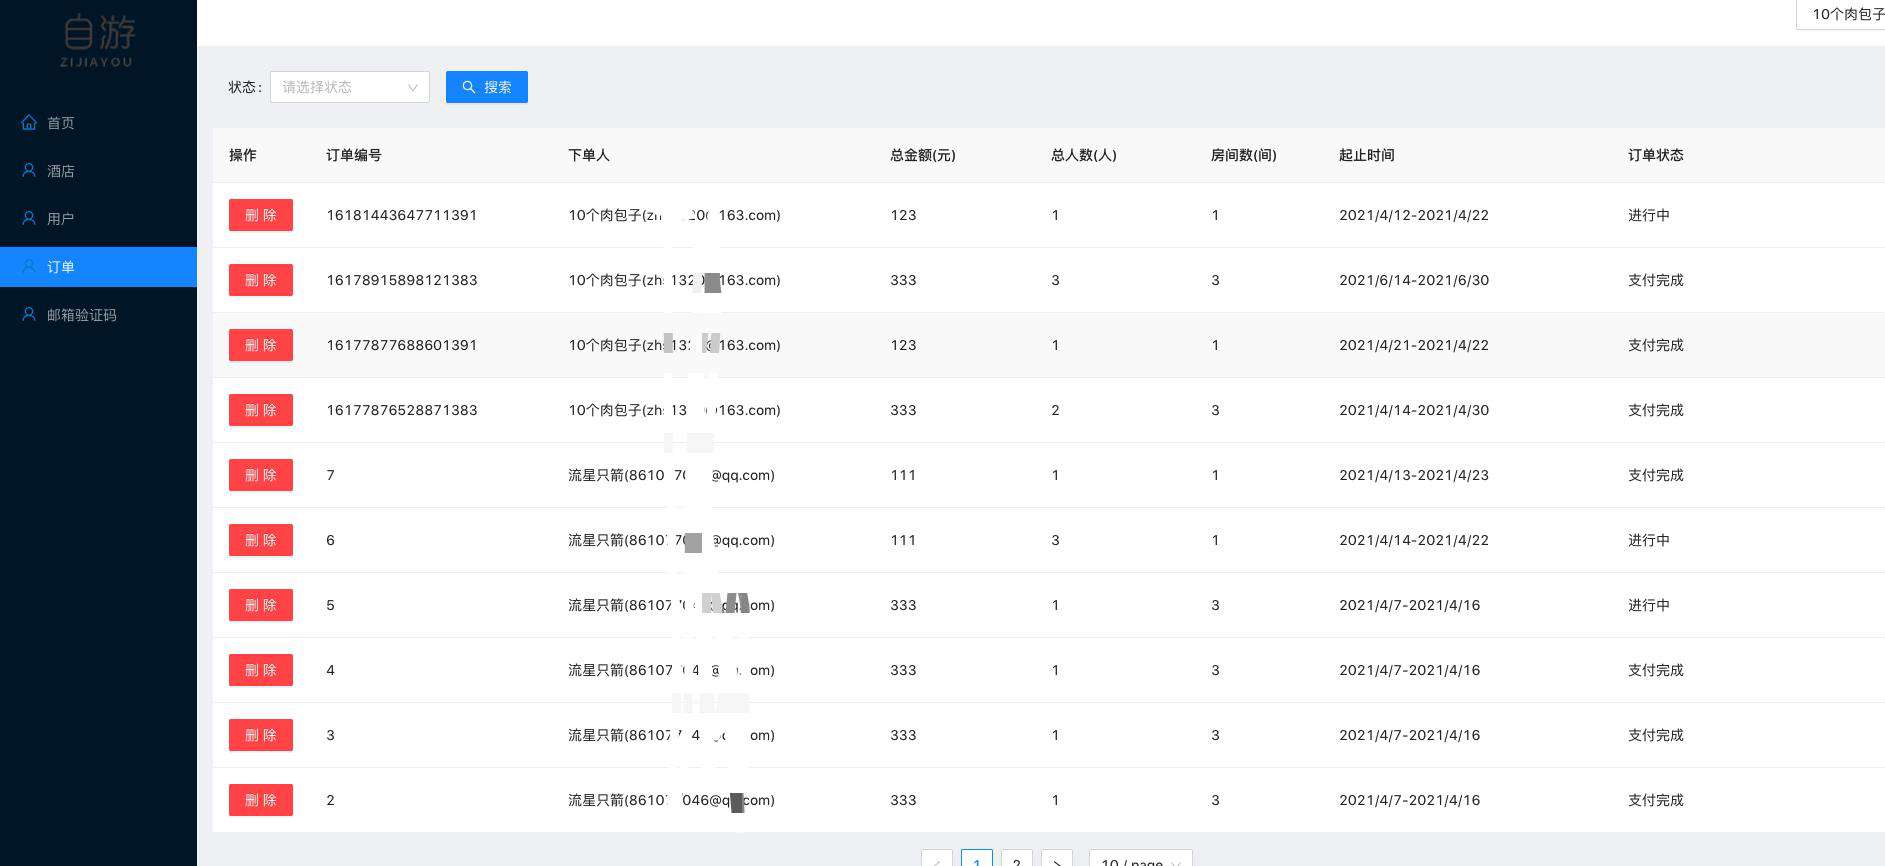Click 删除 for order number 5

coord(261,605)
